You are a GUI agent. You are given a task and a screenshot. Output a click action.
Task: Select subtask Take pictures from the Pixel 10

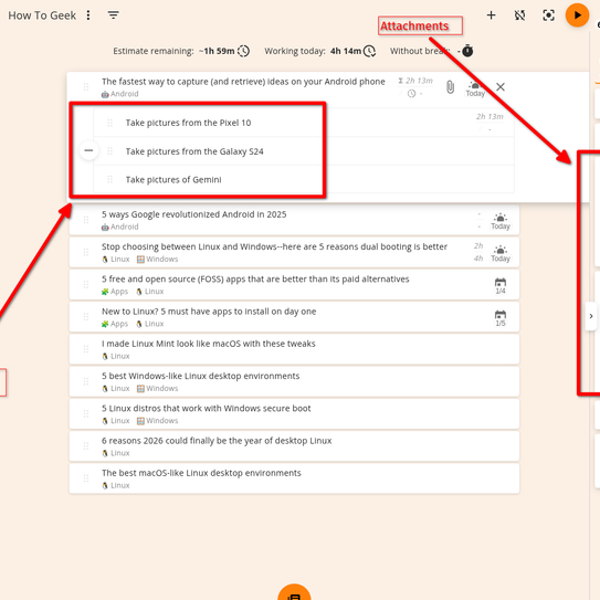pyautogui.click(x=188, y=123)
